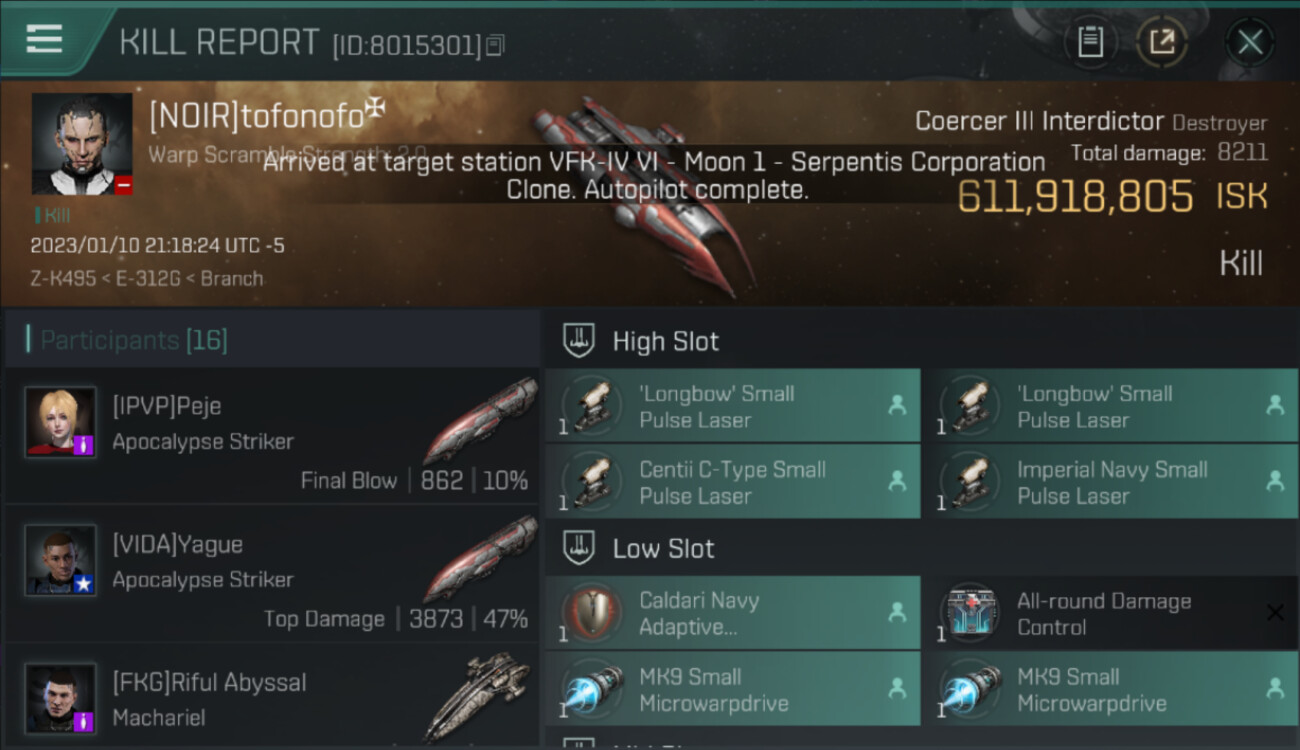Open Peje pilot portrait
Image resolution: width=1300 pixels, height=750 pixels.
tap(61, 422)
